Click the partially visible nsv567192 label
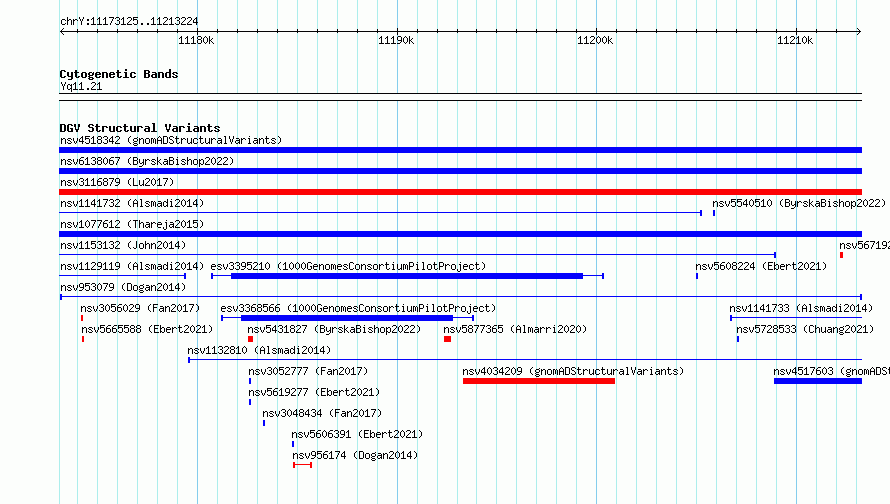The height and width of the screenshot is (504, 890). [864, 245]
